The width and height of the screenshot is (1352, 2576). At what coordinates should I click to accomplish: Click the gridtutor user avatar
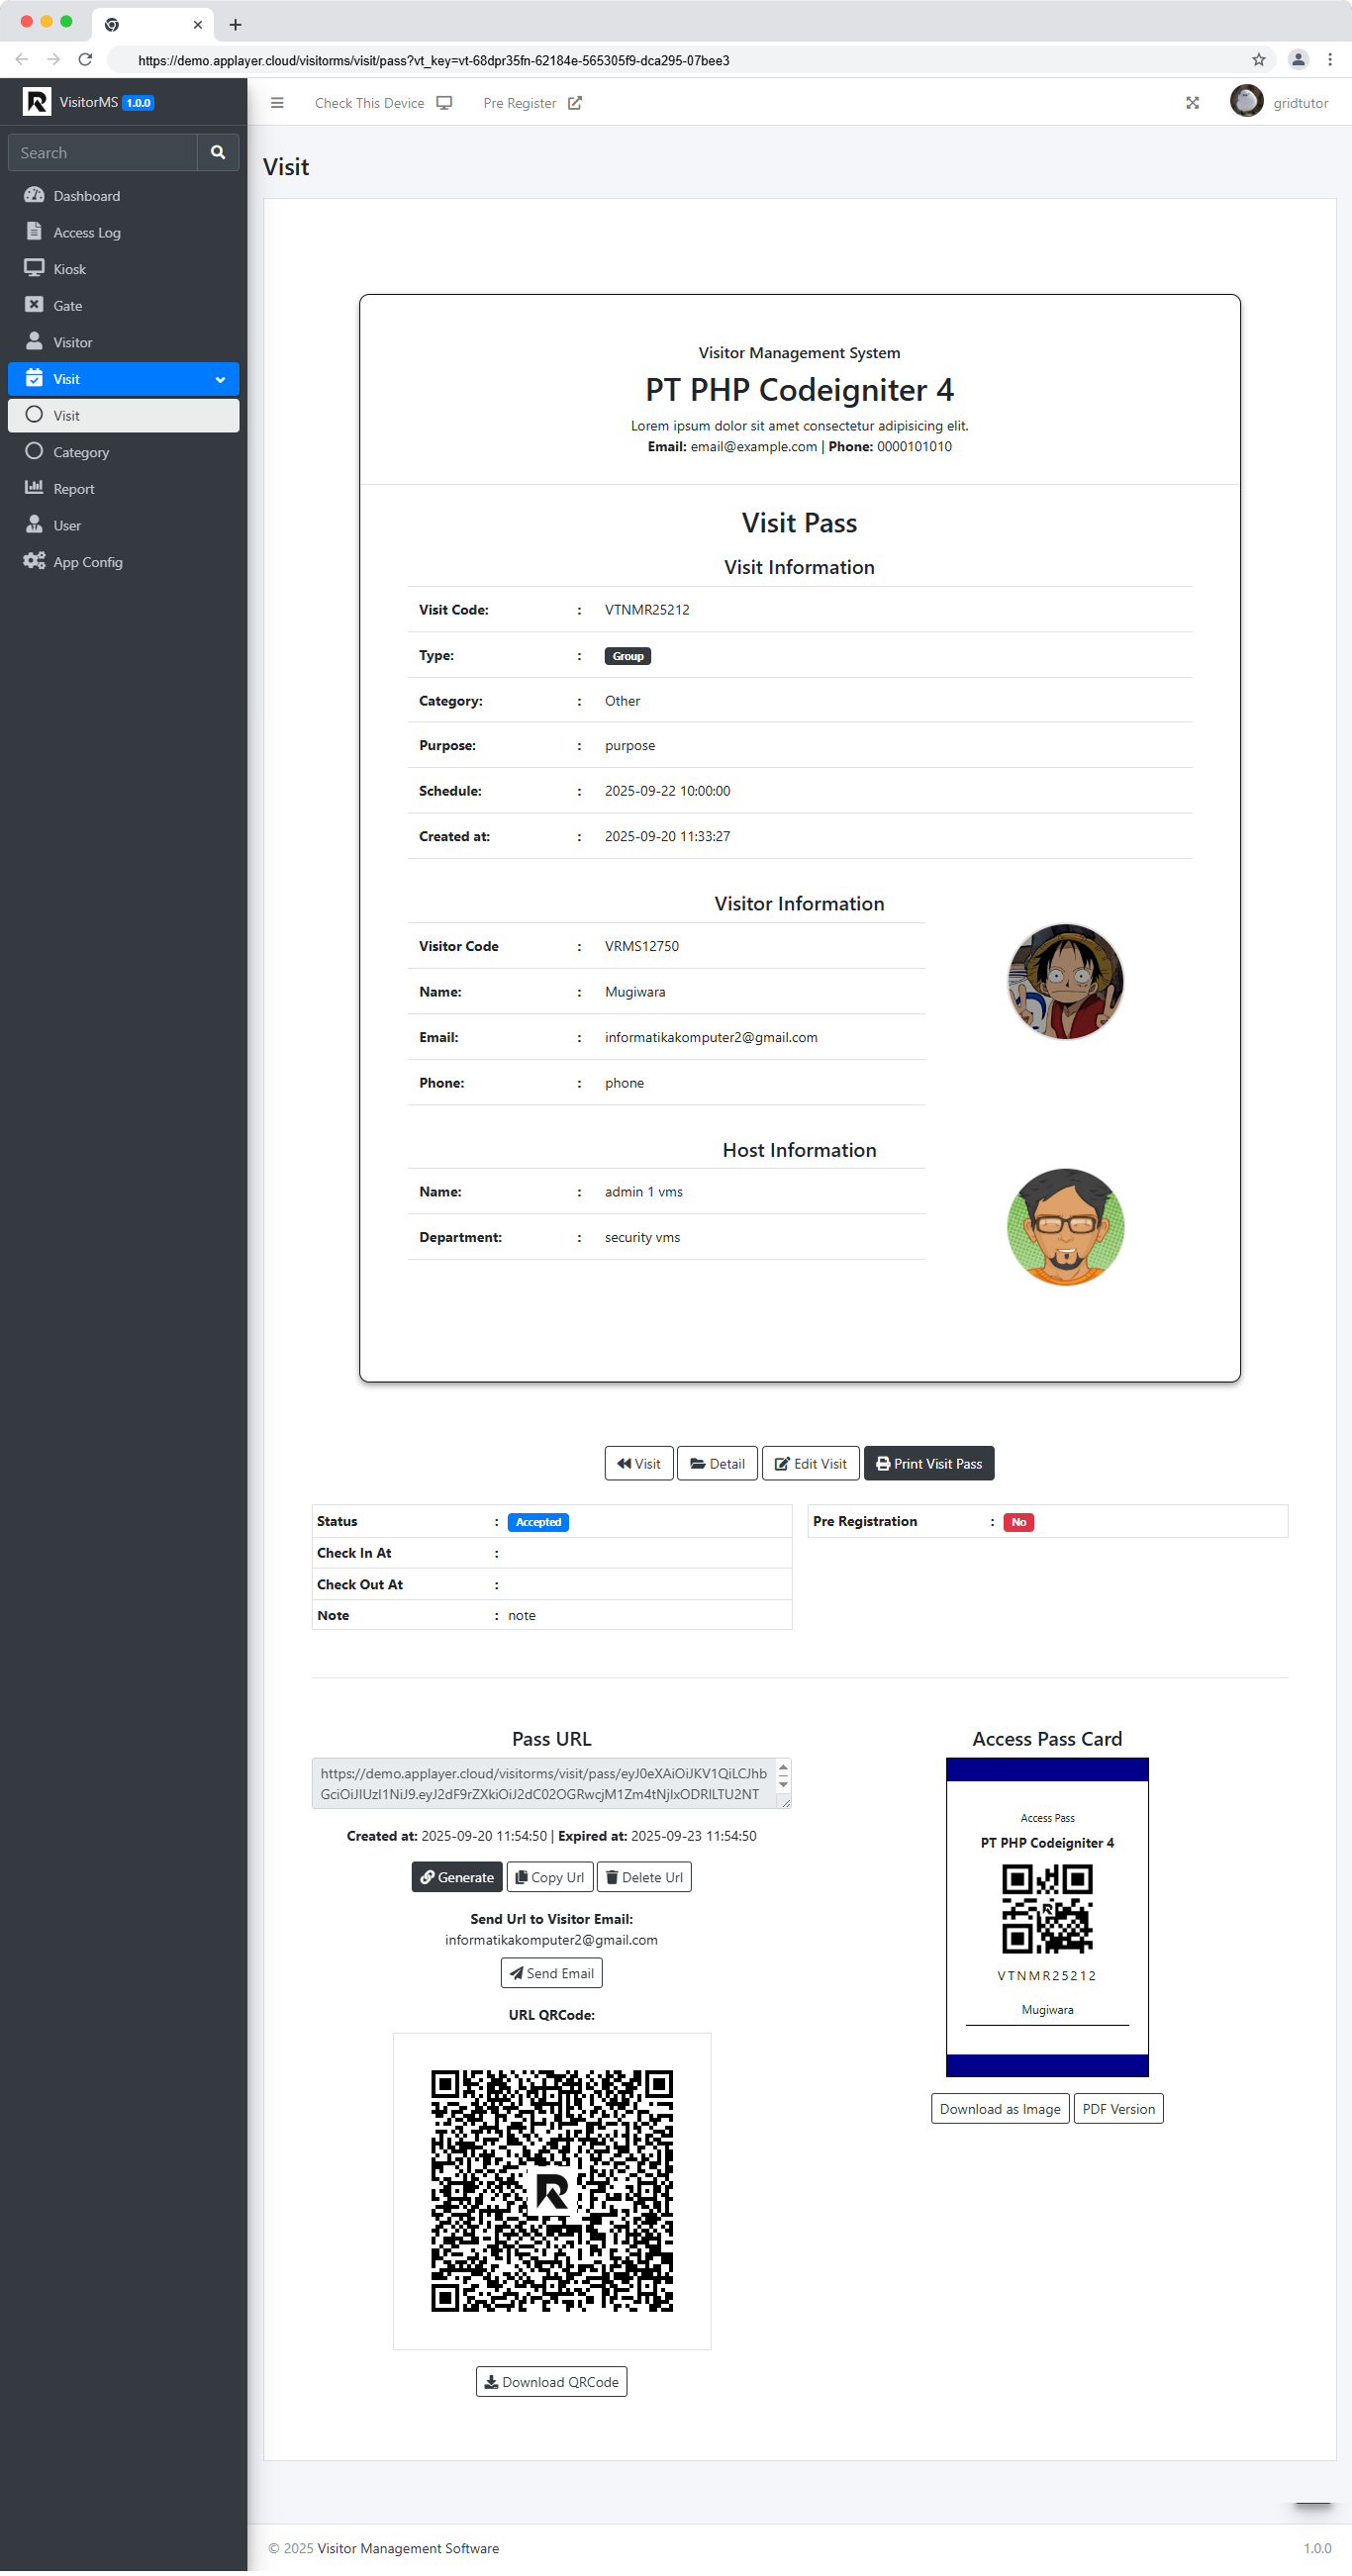[1246, 102]
